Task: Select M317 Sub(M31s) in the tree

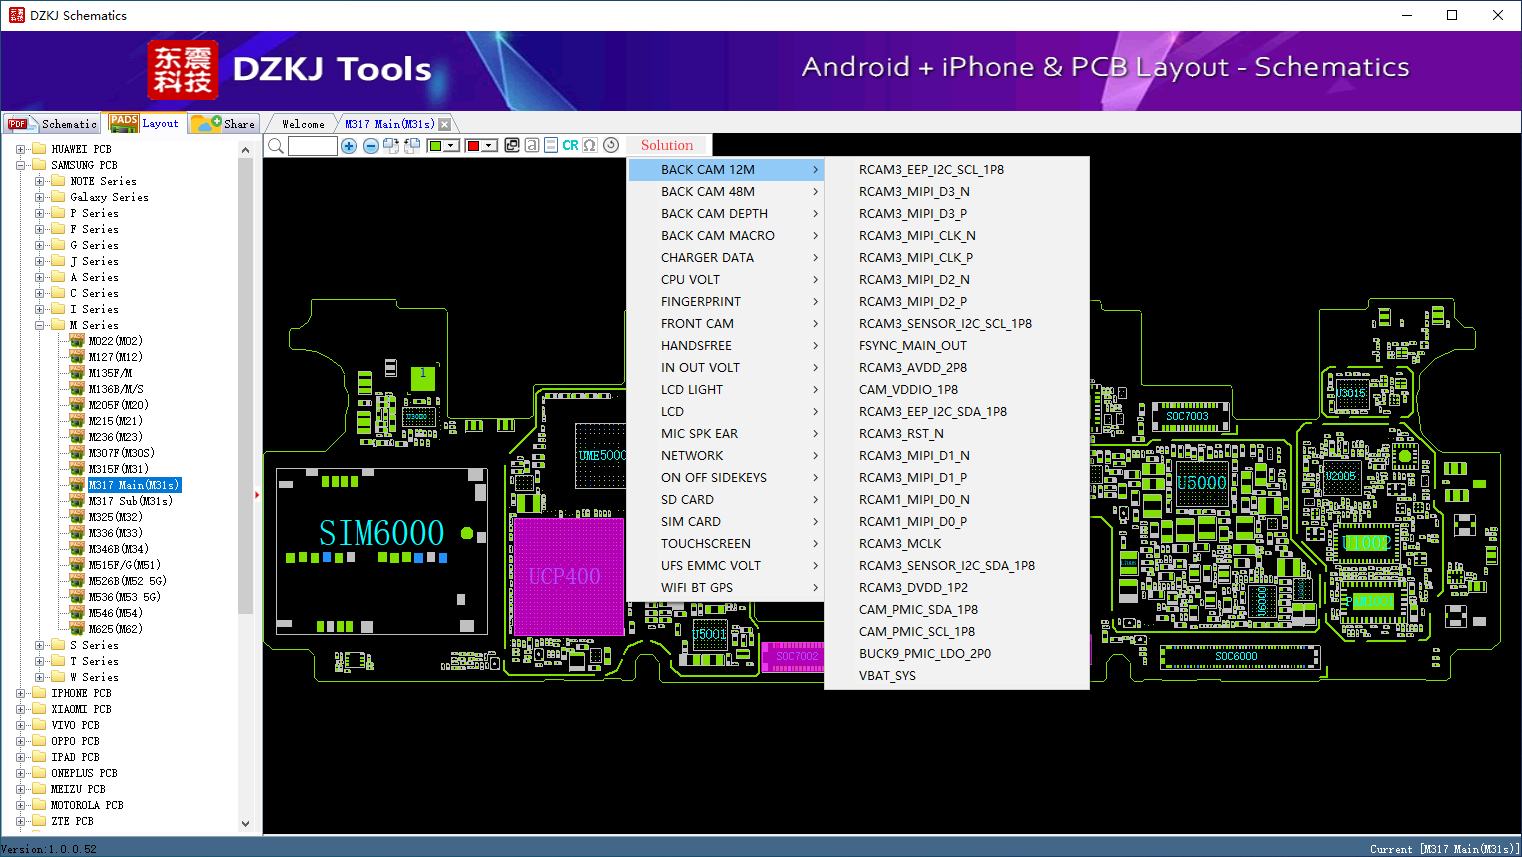Action: coord(131,501)
